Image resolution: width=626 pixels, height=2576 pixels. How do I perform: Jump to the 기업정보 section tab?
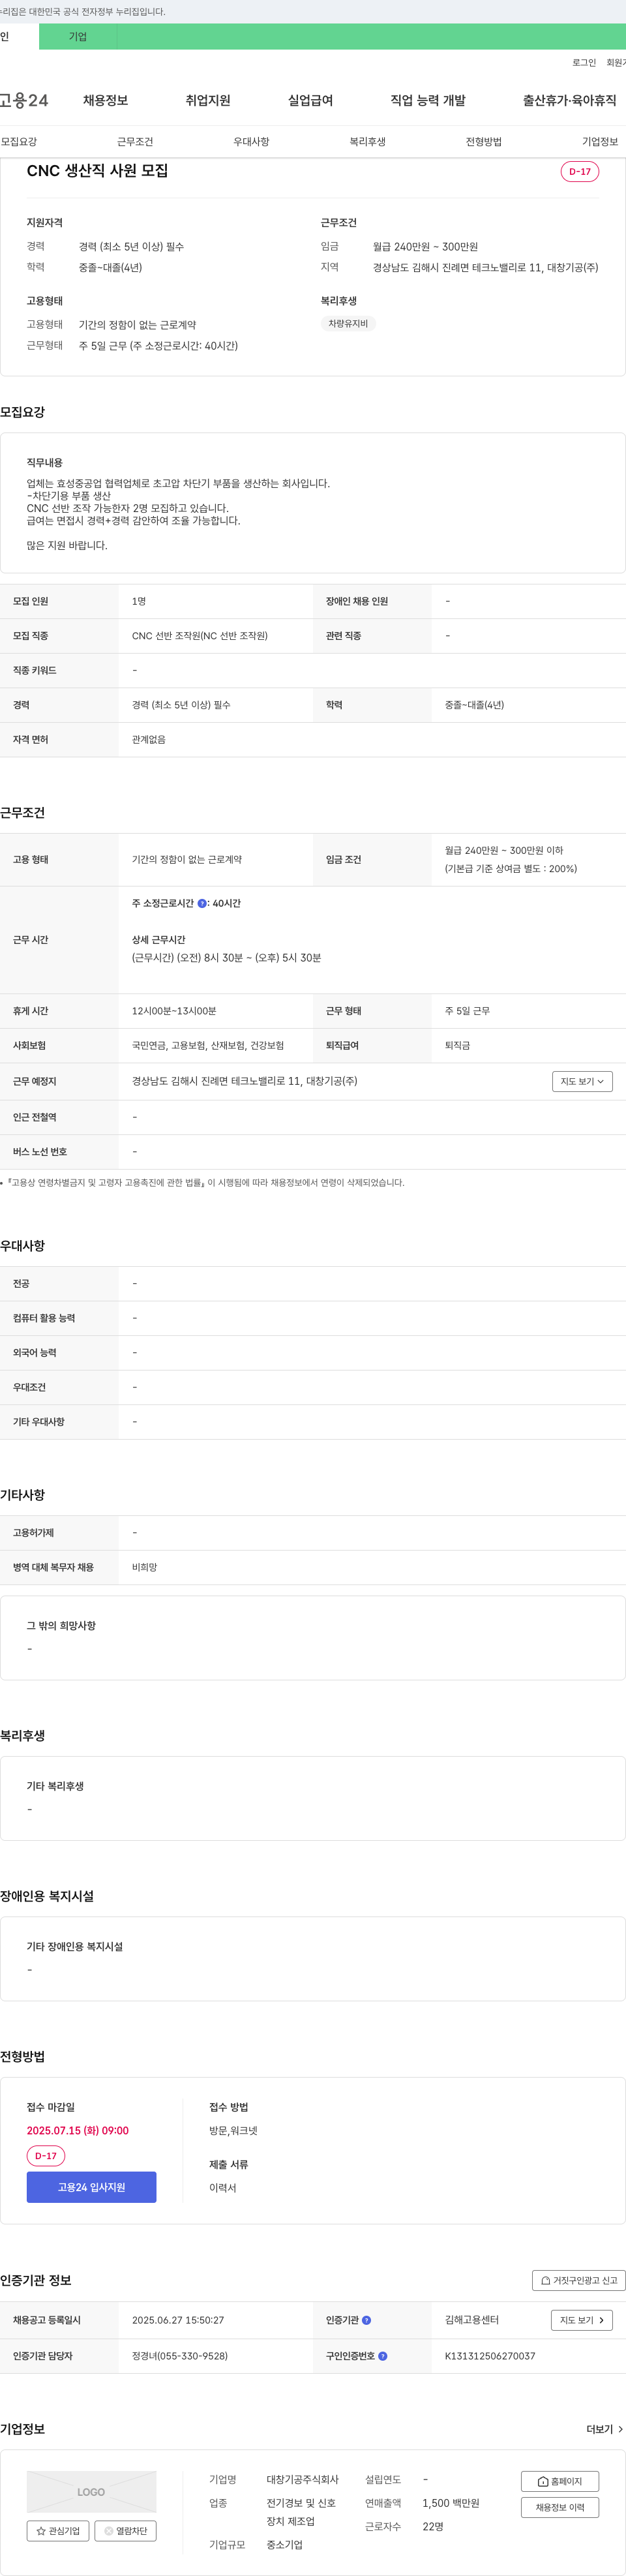[600, 142]
